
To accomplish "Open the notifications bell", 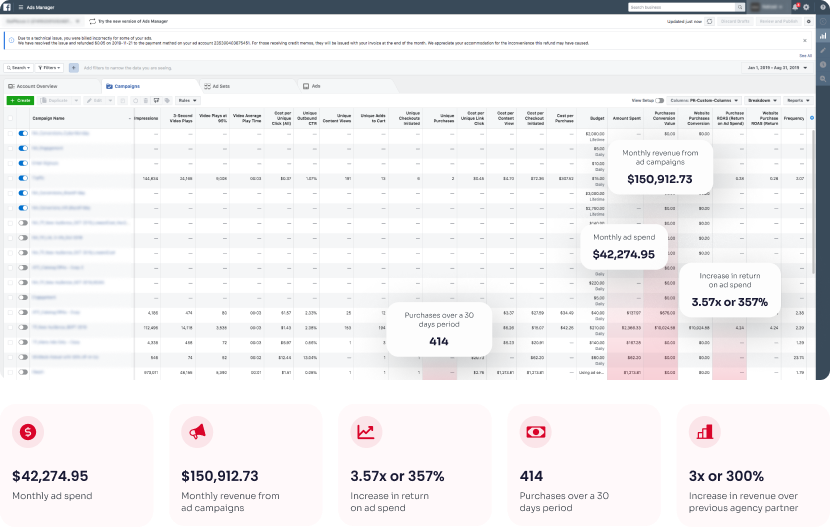I will 795,7.
